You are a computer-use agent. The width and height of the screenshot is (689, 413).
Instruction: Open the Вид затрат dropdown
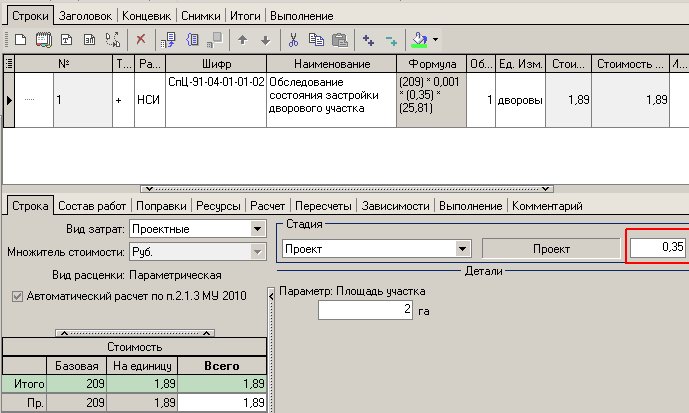click(x=257, y=229)
